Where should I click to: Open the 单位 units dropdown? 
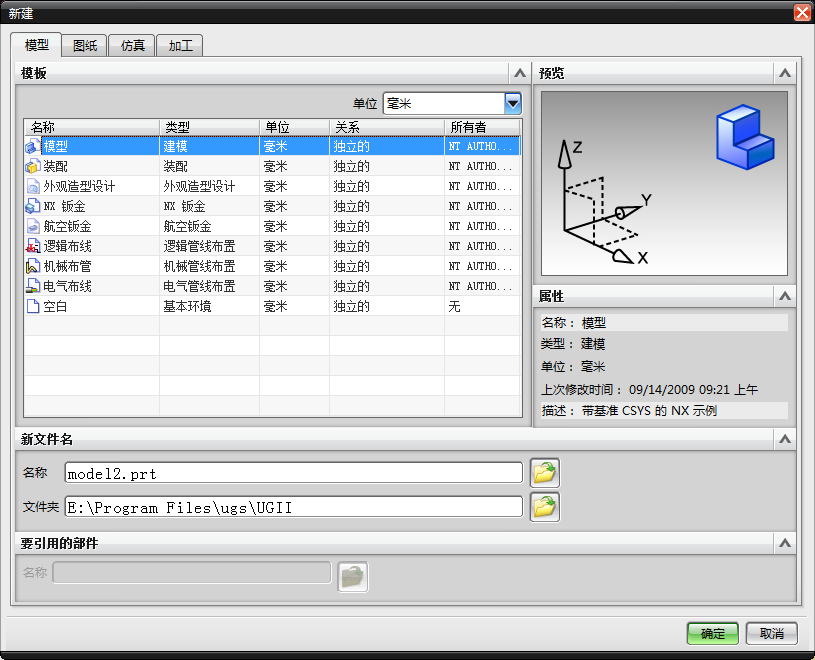(x=513, y=103)
